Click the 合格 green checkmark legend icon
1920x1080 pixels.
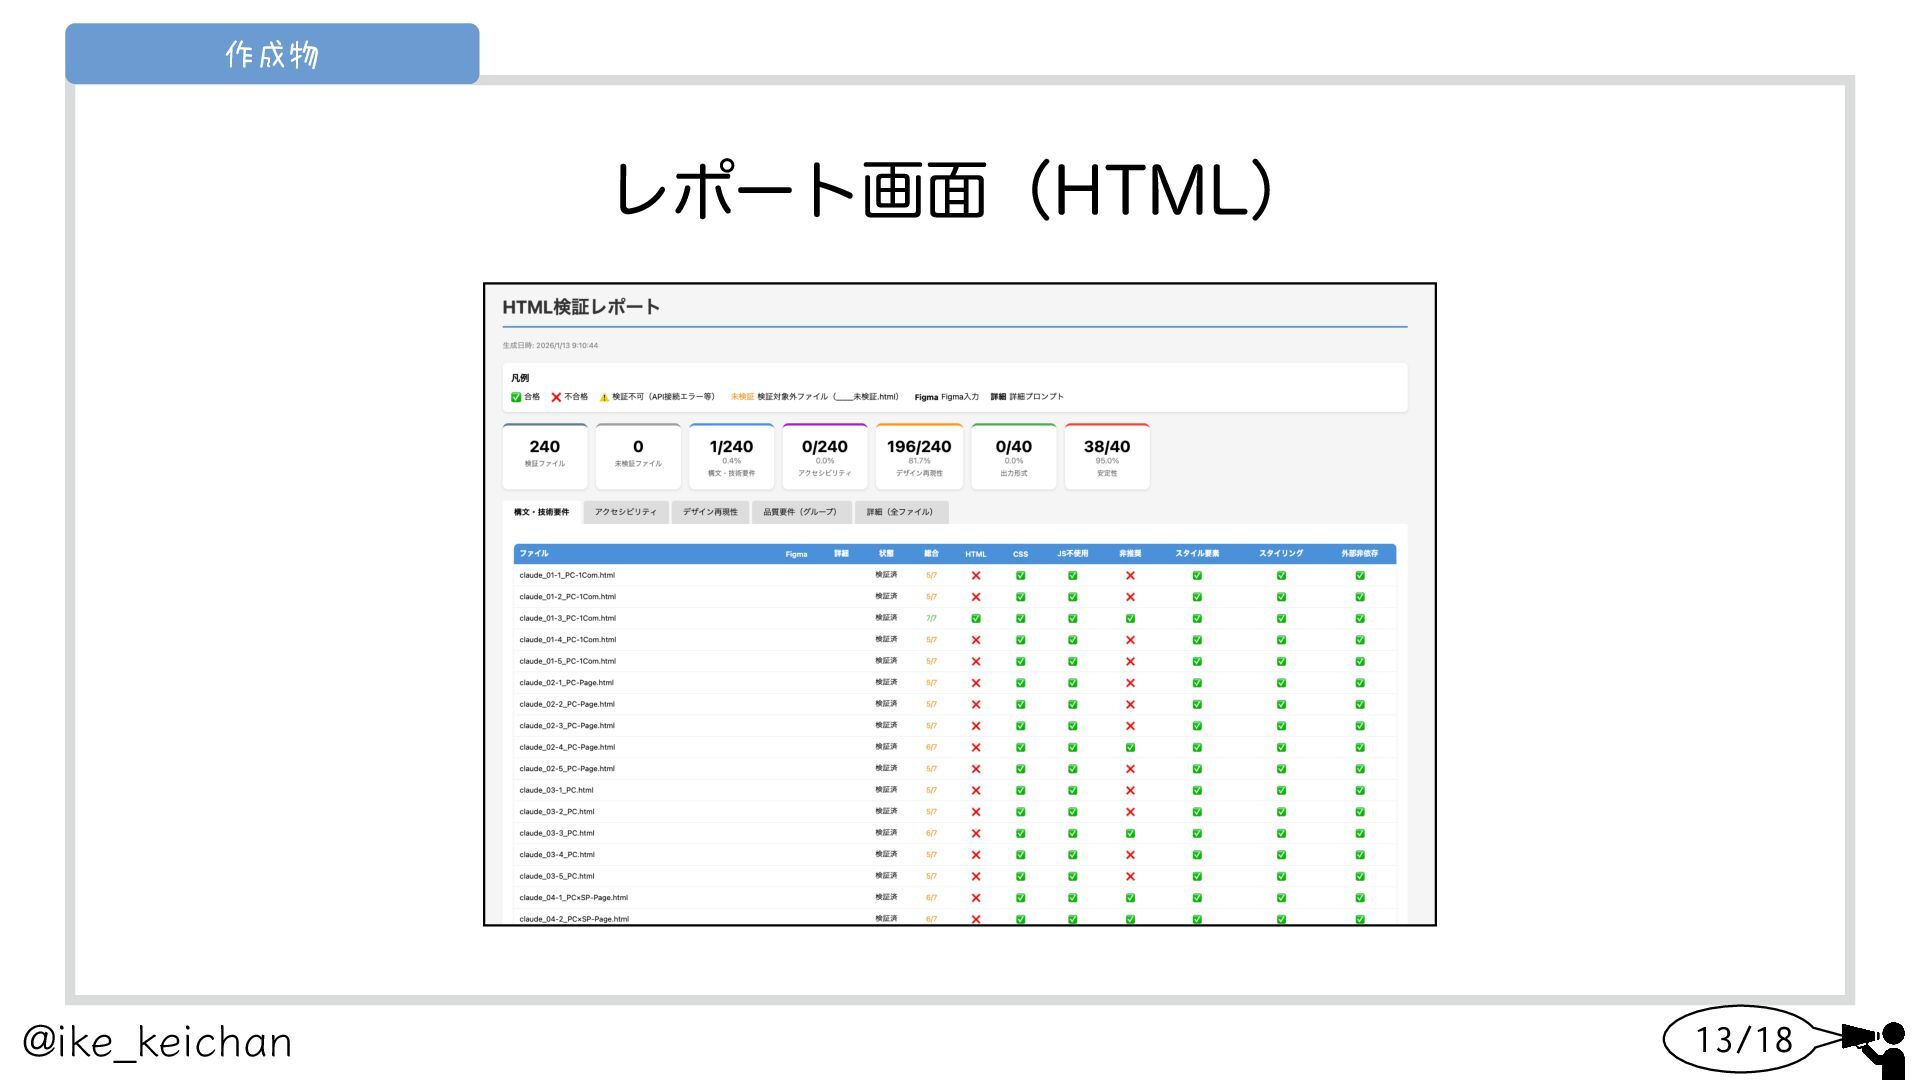[x=516, y=397]
